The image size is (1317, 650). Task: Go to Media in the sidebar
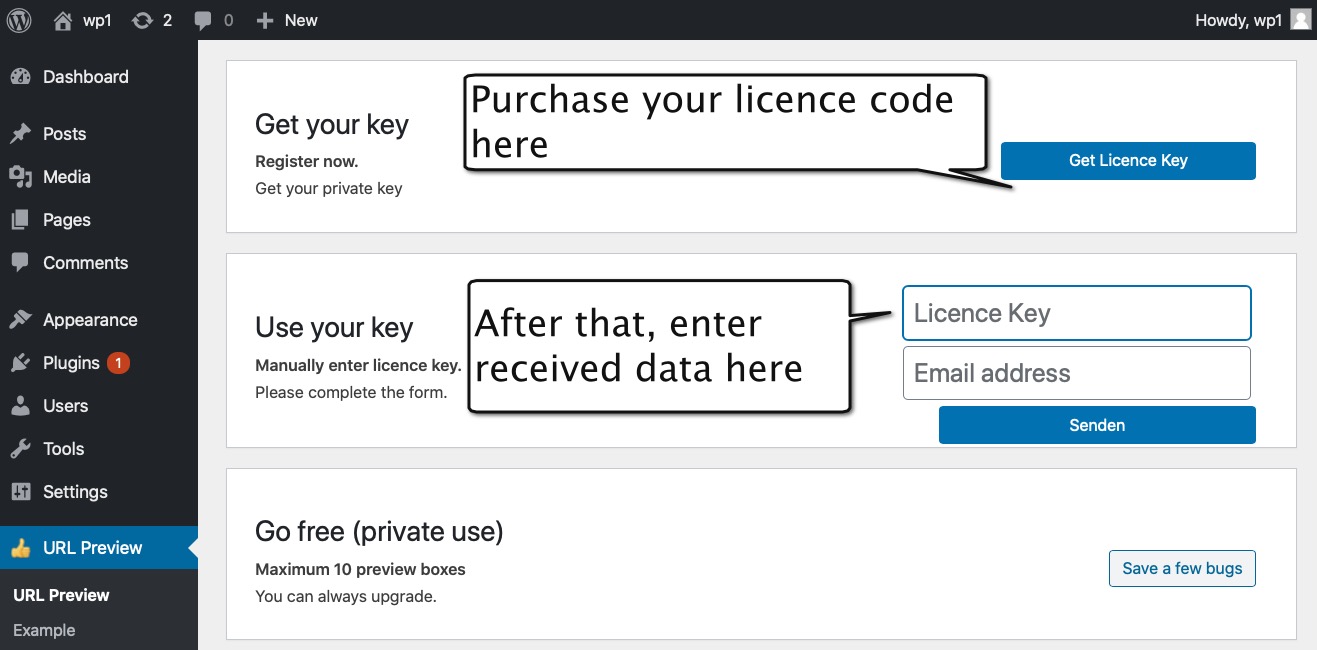coord(67,177)
